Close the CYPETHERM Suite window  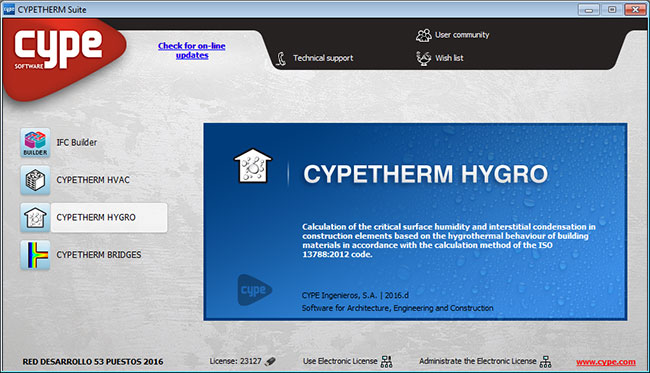point(635,10)
